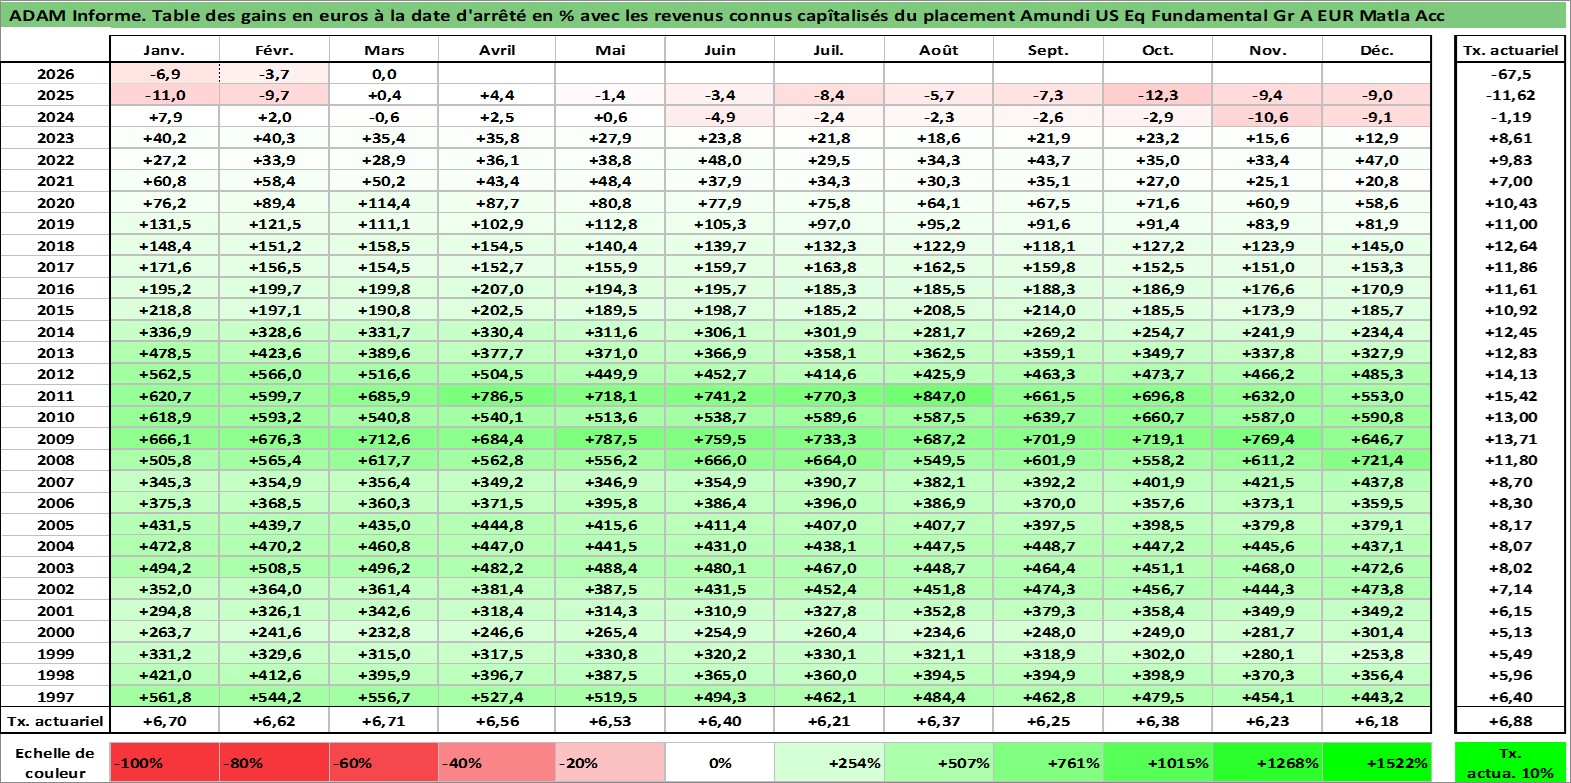This screenshot has height=783, width=1571.
Task: Click the Tx. actuariel column header at right
Action: coord(1510,50)
